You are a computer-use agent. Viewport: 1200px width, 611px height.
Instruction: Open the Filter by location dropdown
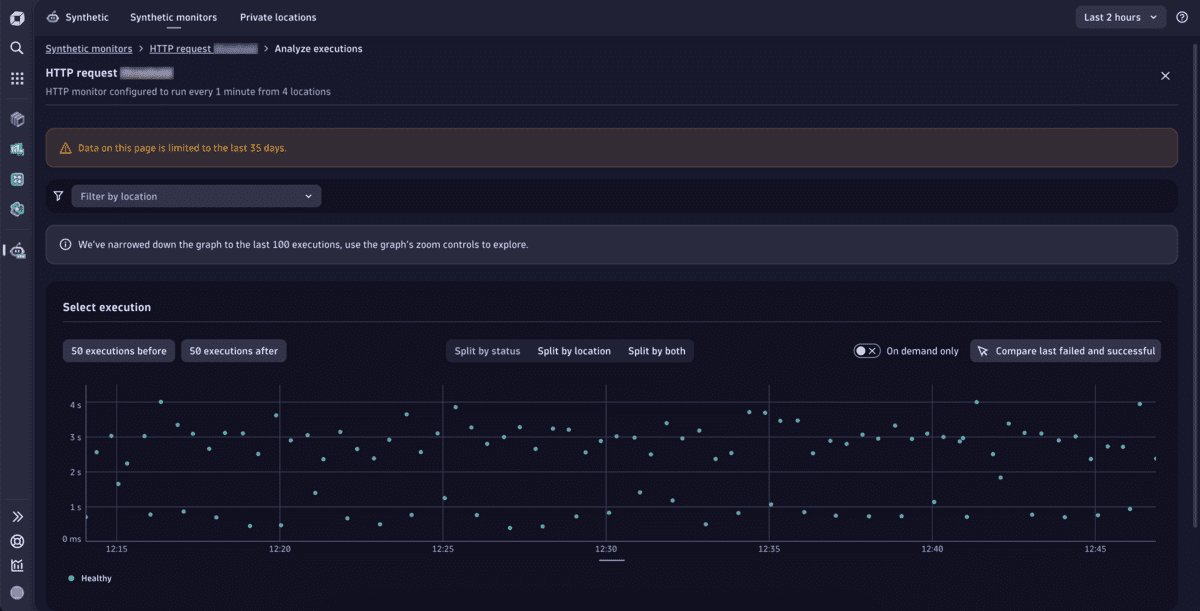[195, 196]
